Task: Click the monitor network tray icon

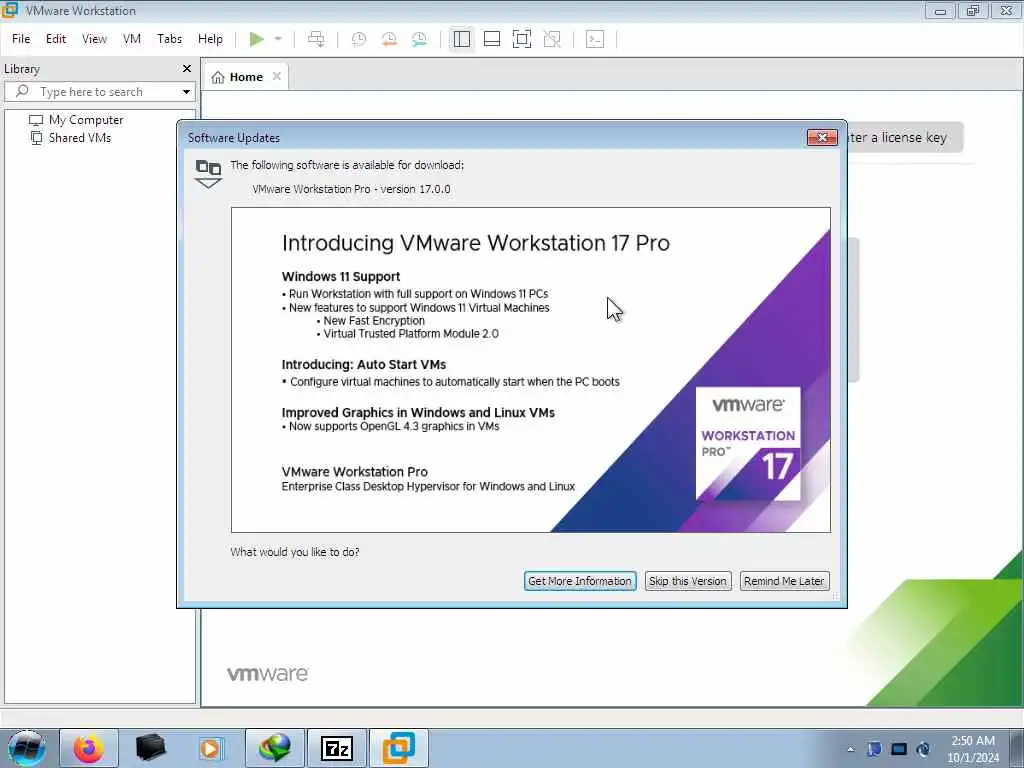Action: [x=899, y=749]
